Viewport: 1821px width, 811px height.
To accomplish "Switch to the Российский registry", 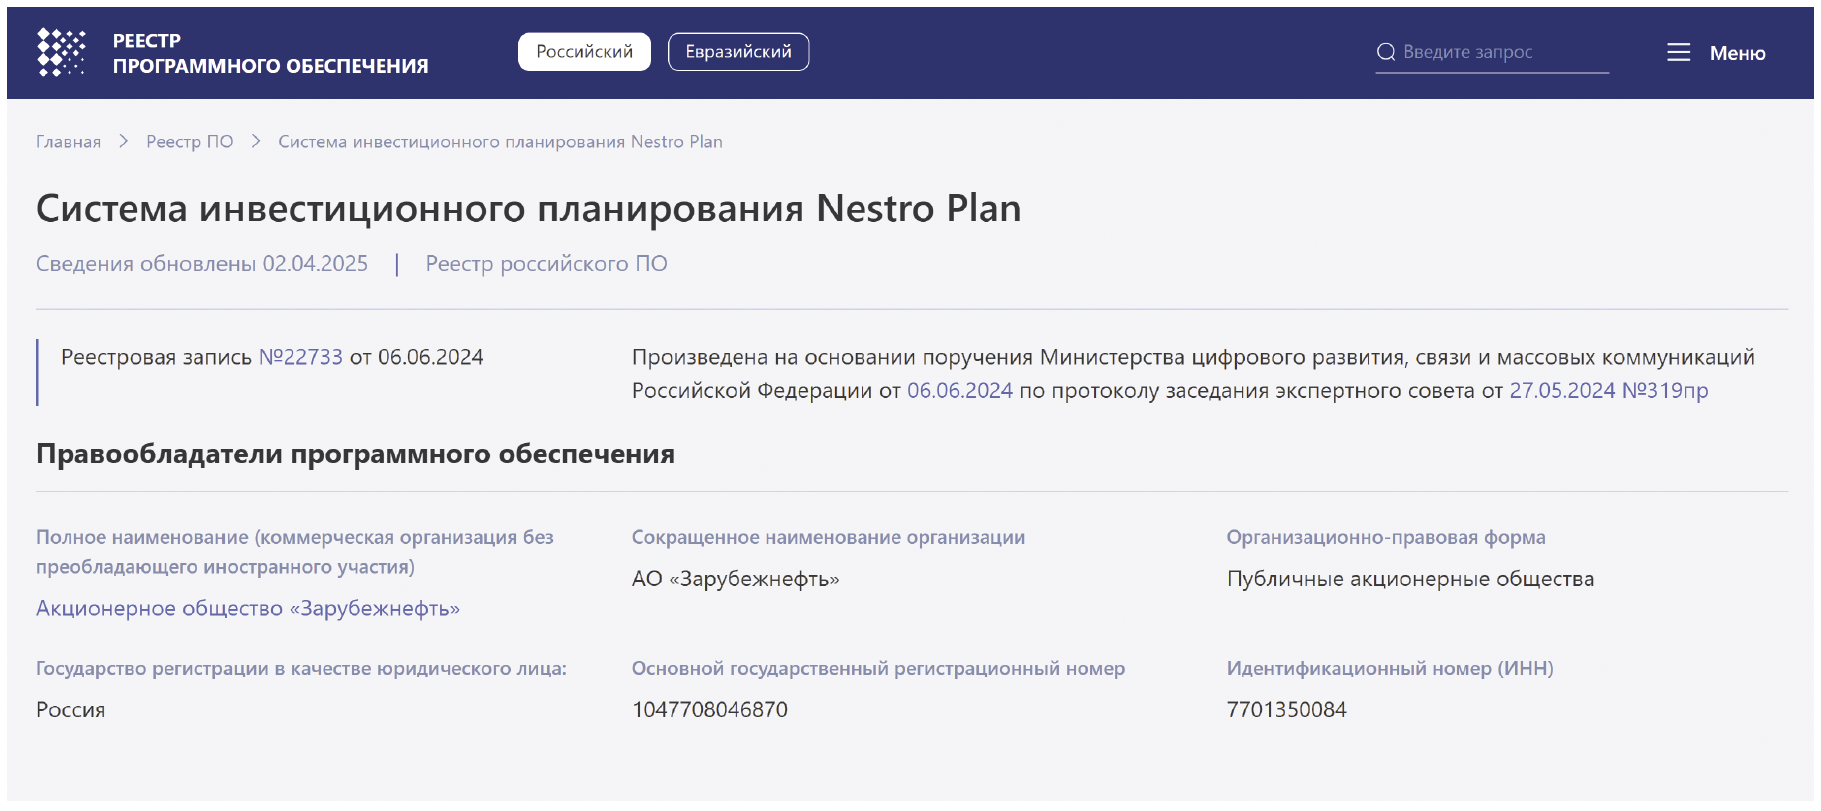I will pos(584,52).
